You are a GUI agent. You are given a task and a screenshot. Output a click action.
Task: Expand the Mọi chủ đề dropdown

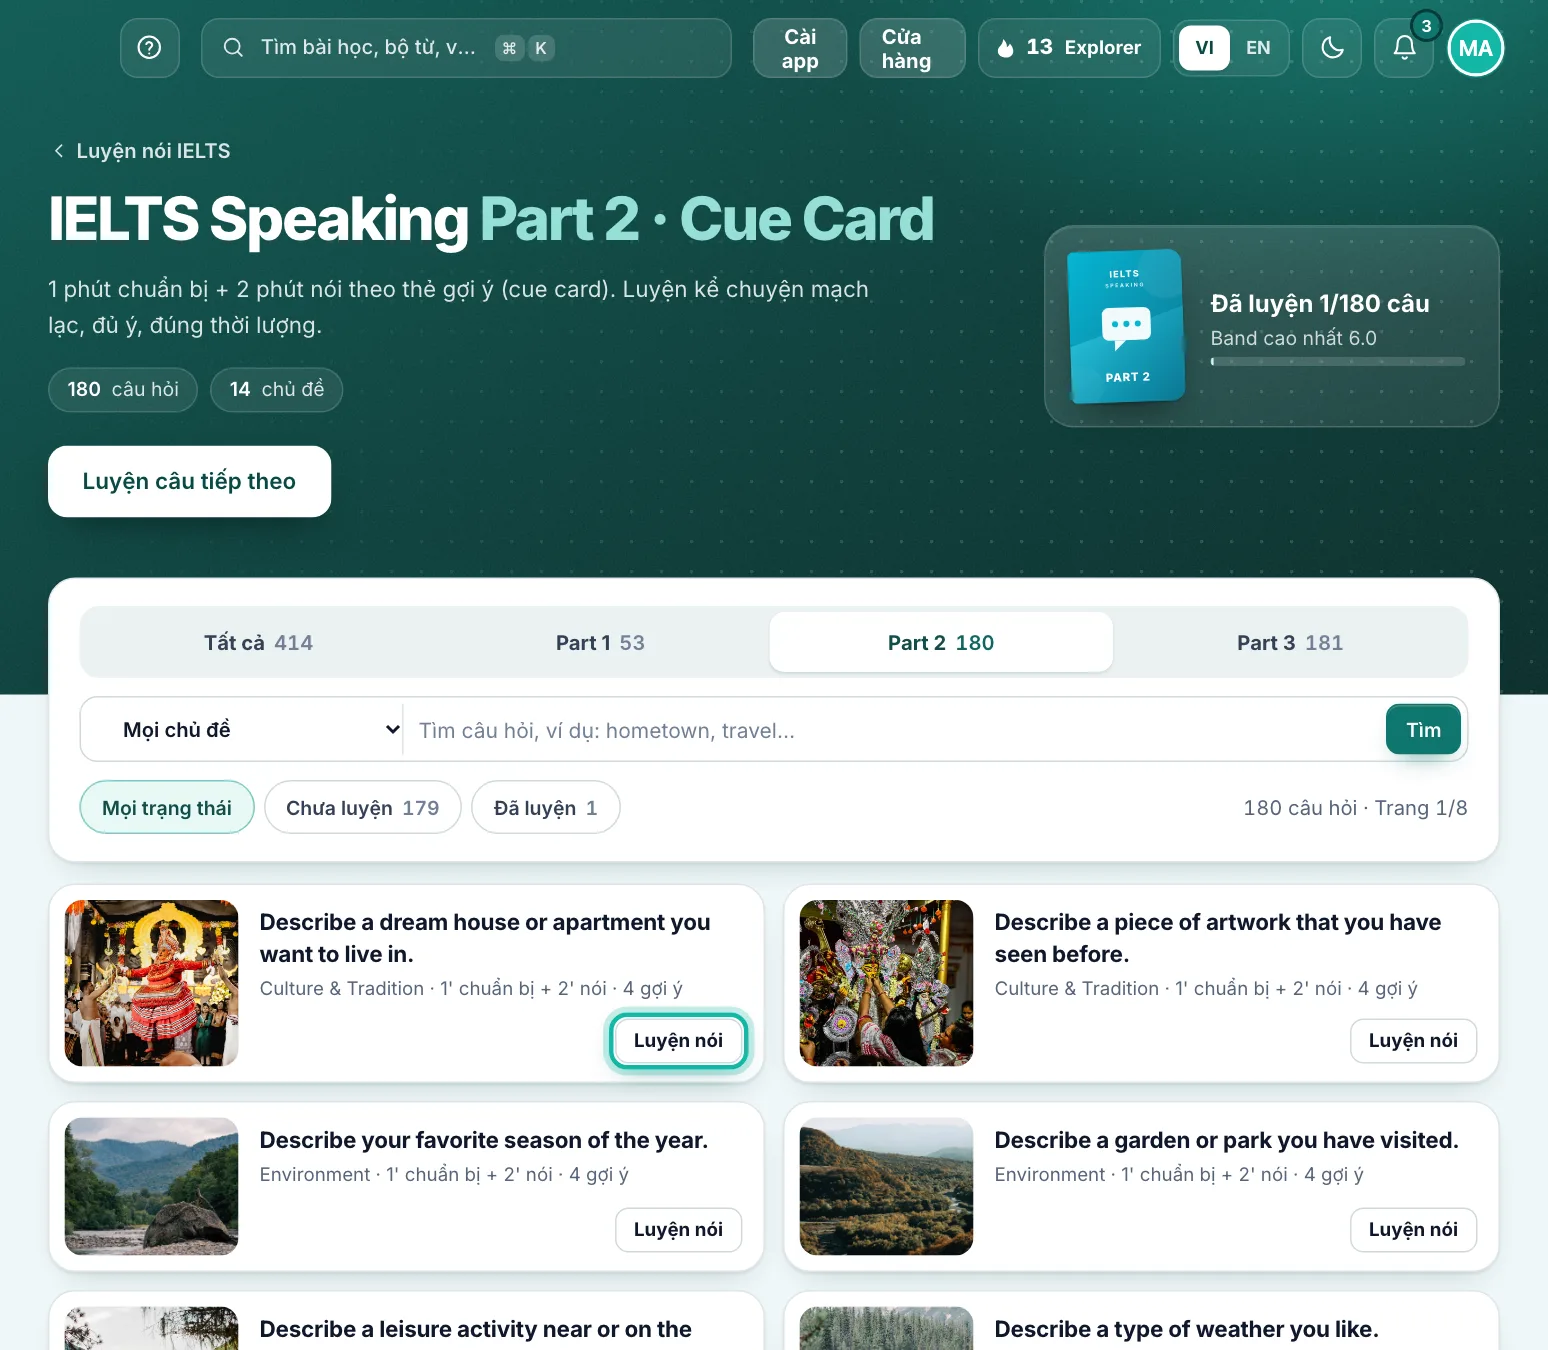(x=243, y=730)
